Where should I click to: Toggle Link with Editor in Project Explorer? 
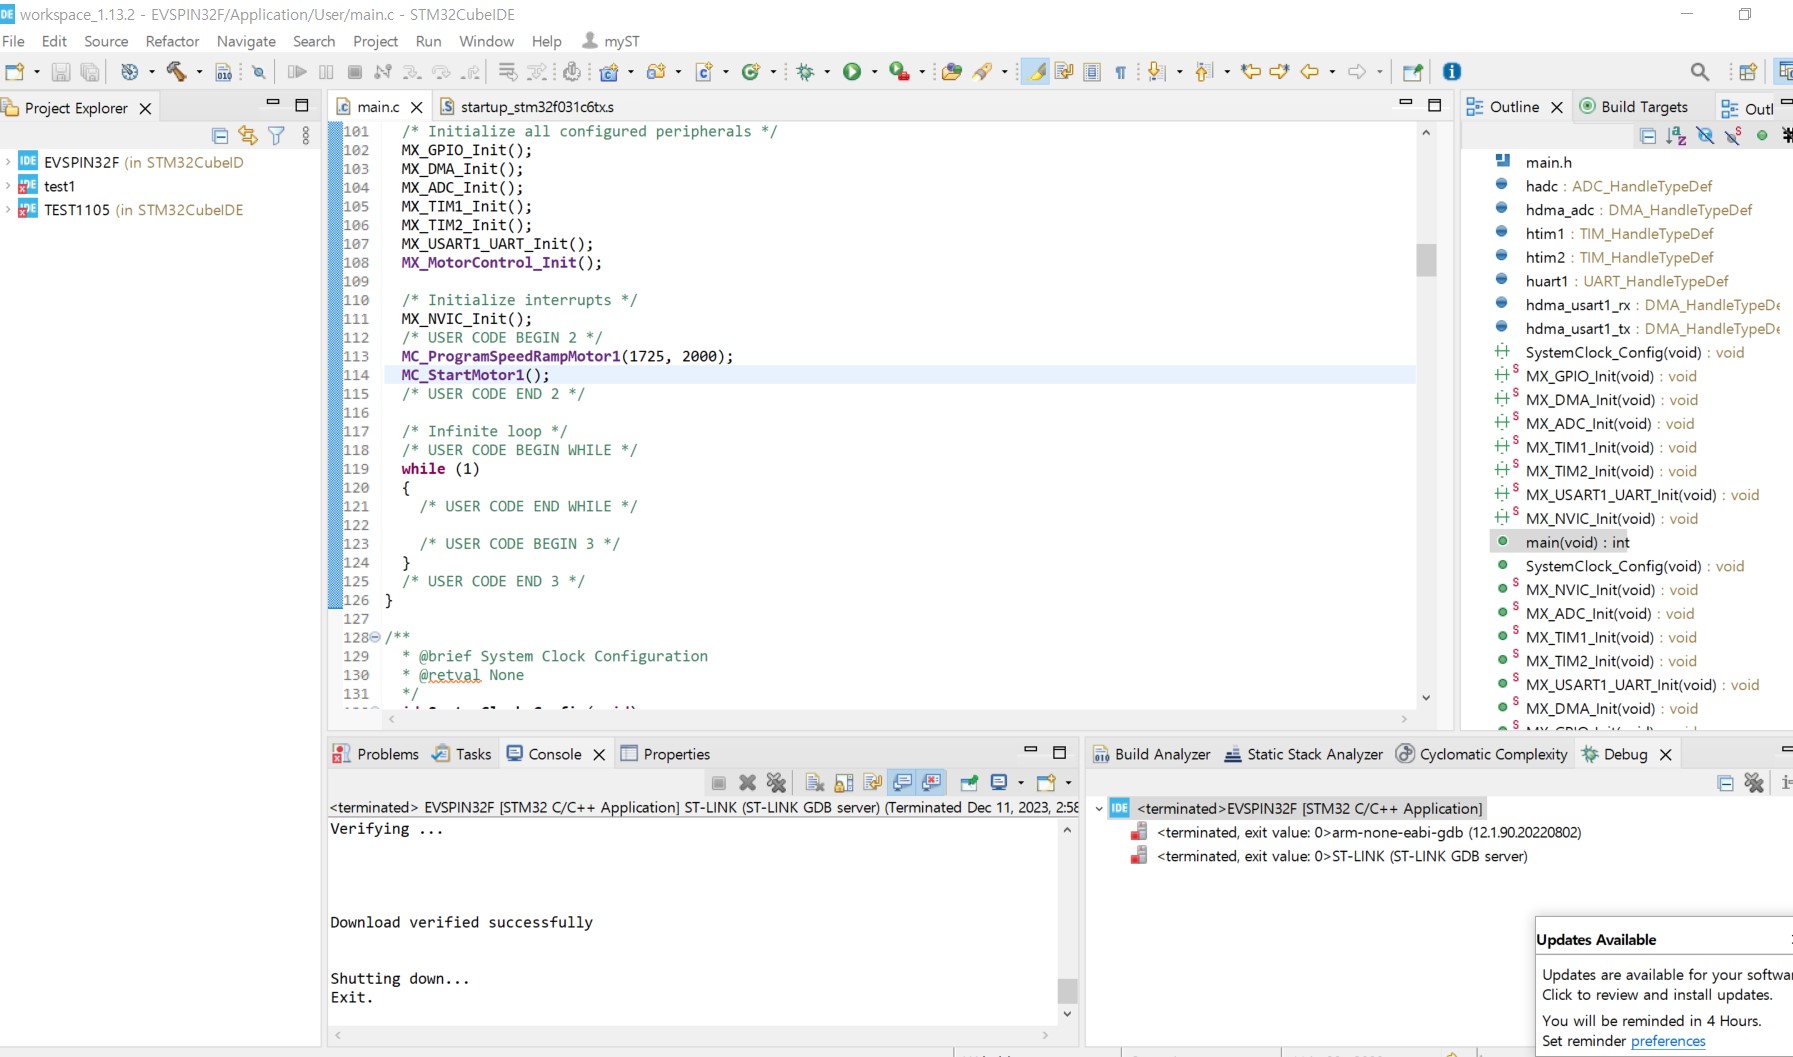click(x=248, y=135)
